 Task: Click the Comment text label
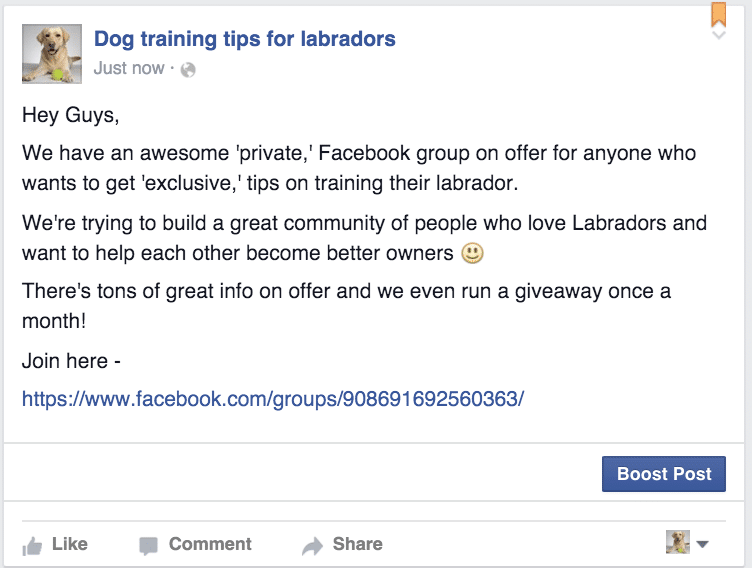pyautogui.click(x=210, y=544)
